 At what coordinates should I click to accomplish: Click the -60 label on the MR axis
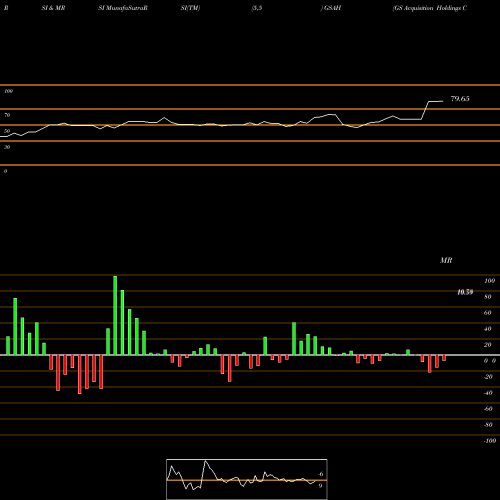tap(488, 409)
